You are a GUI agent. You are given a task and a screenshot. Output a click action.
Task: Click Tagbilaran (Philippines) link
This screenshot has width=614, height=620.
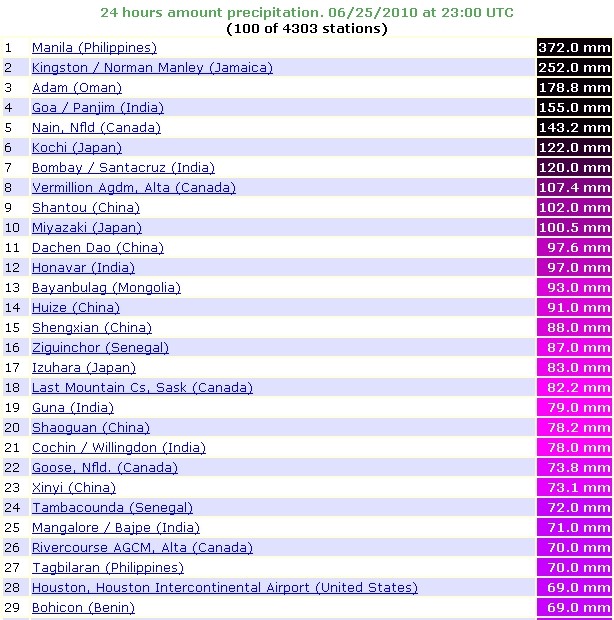pos(108,568)
